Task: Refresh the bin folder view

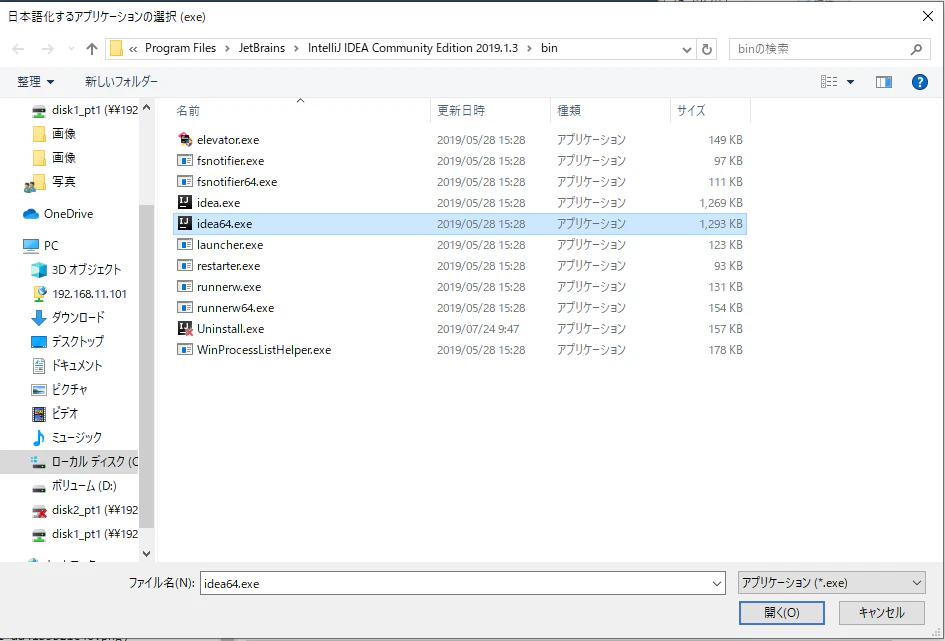Action: click(708, 49)
